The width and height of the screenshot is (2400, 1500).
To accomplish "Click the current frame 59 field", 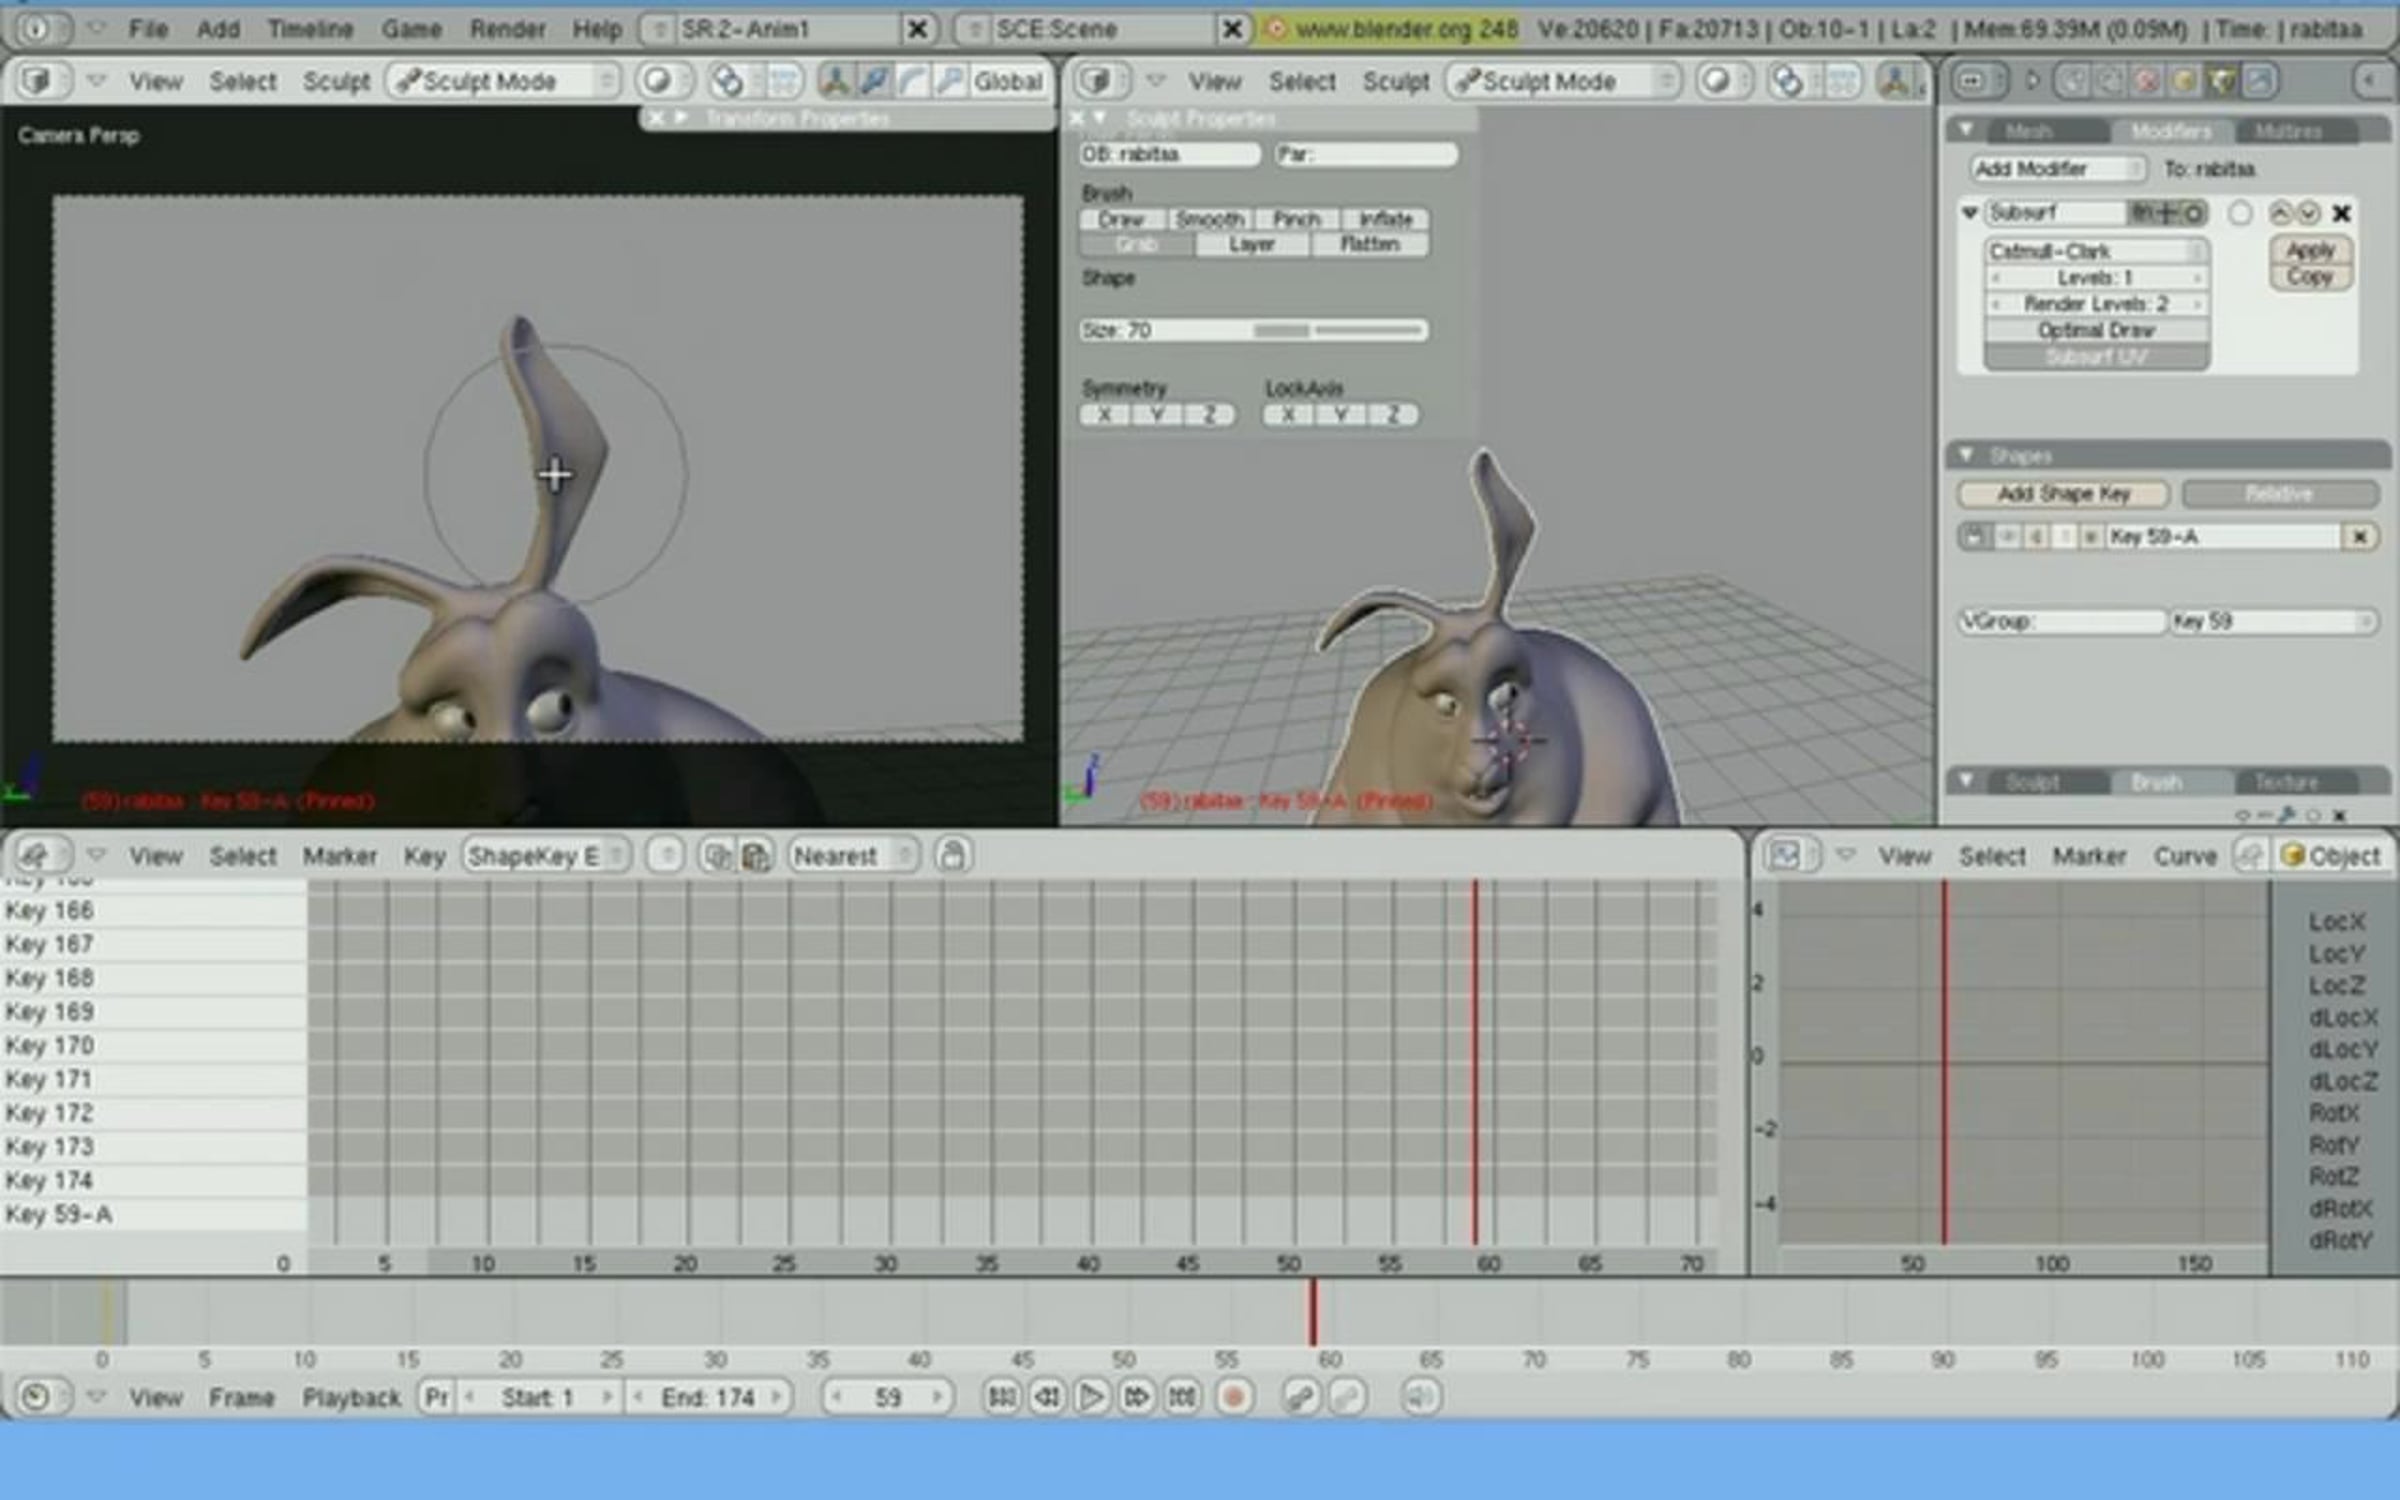I will [887, 1397].
